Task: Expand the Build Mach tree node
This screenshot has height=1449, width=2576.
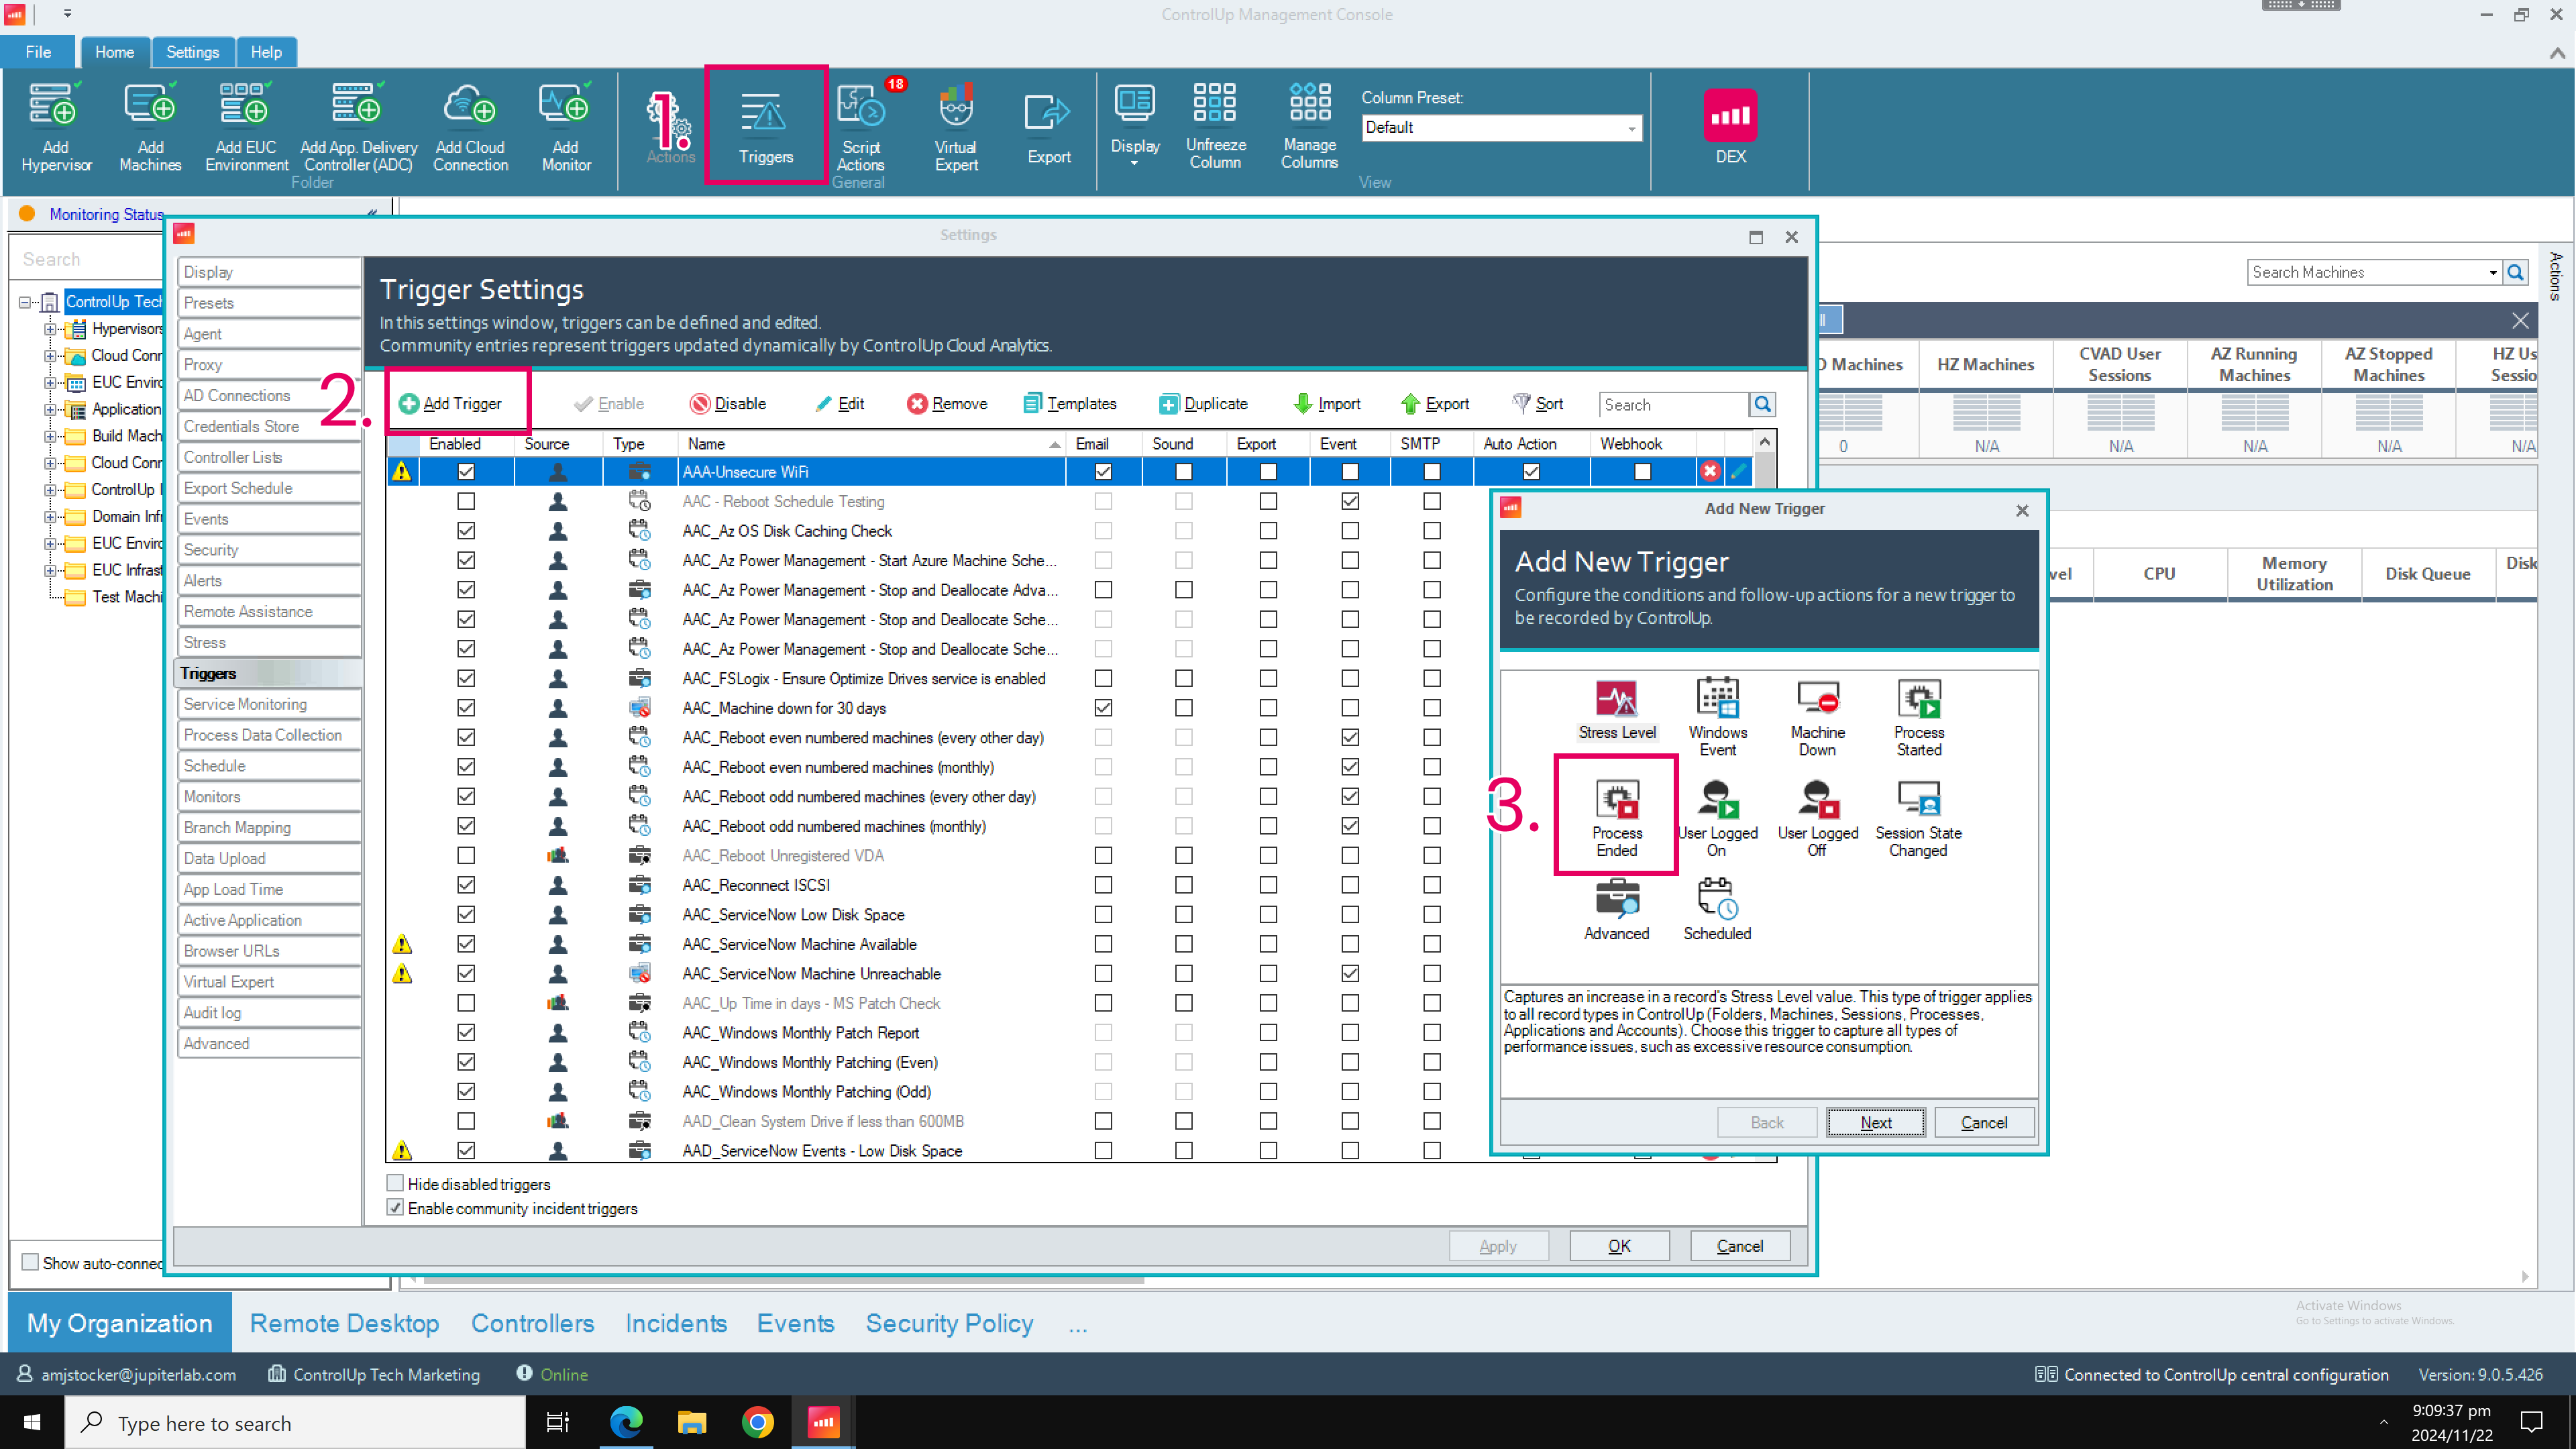Action: point(50,436)
